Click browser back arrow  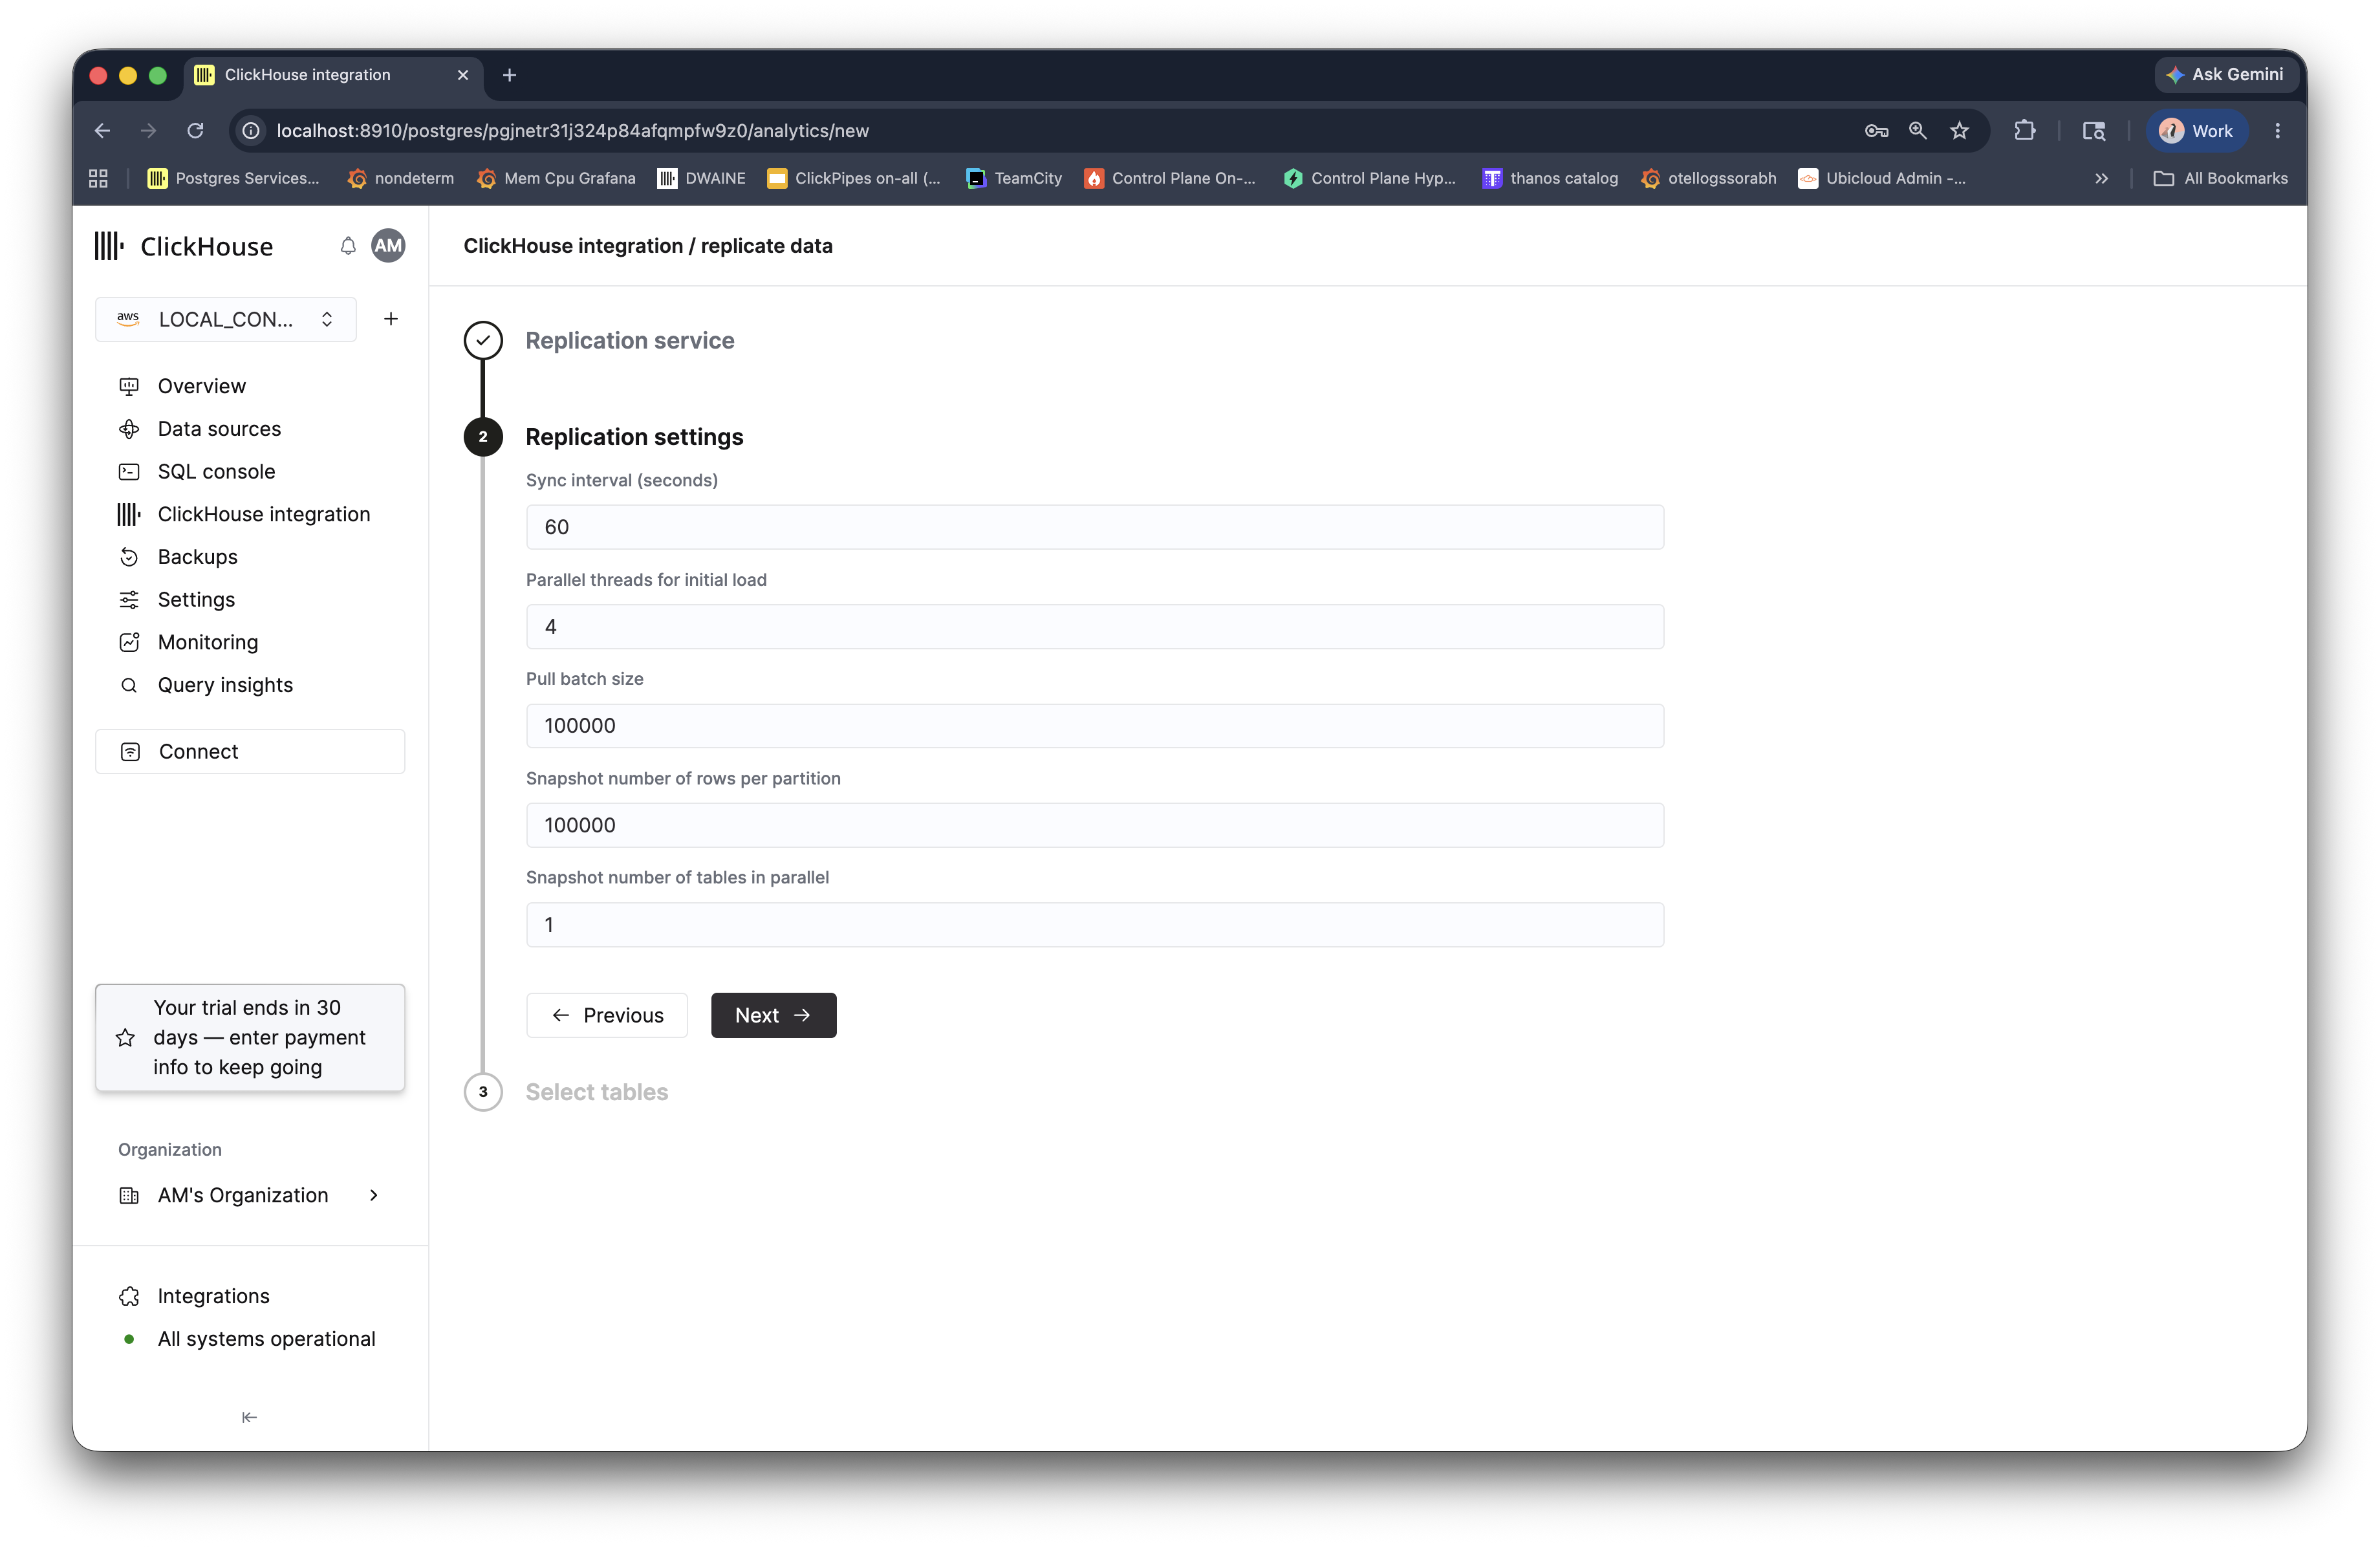(102, 131)
